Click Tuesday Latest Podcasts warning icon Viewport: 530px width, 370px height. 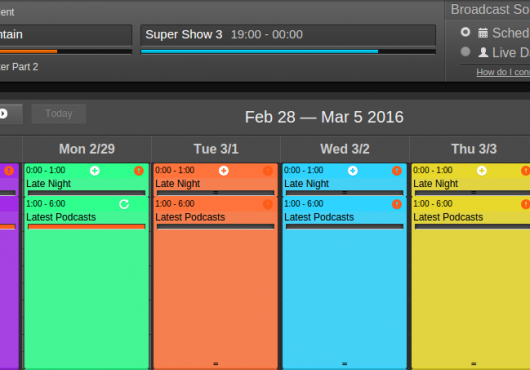pos(267,204)
